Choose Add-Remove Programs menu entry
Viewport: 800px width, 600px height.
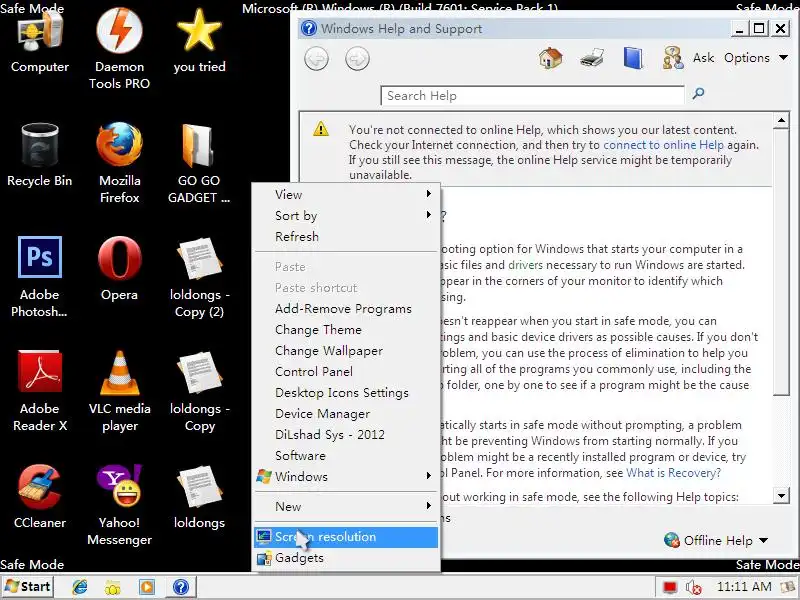(346, 309)
